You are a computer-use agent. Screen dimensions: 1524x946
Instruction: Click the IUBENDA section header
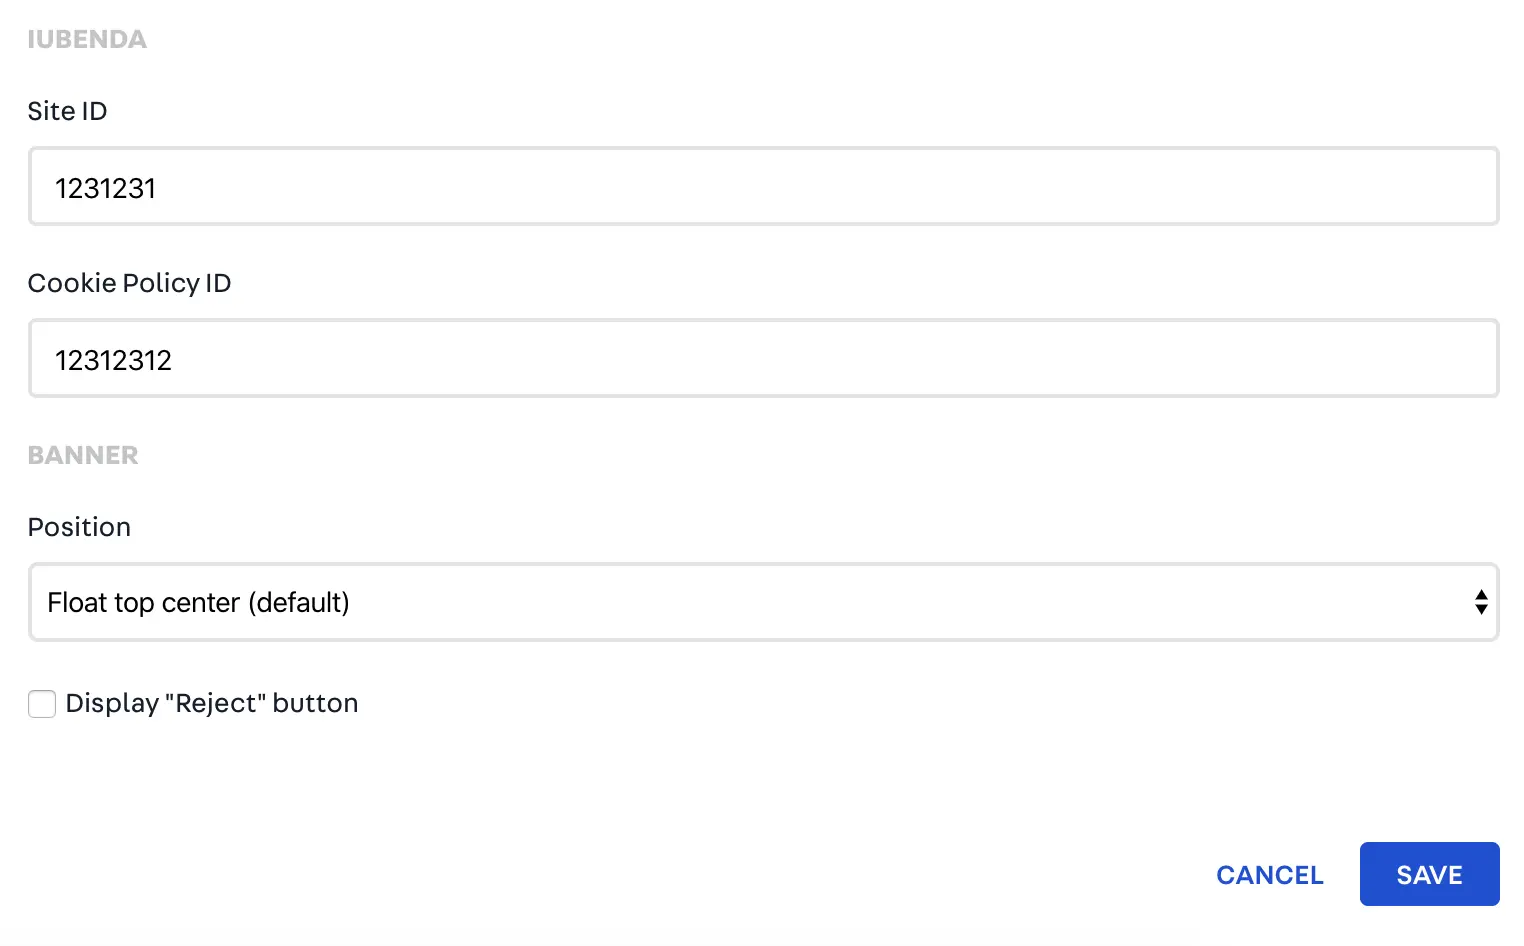coord(87,39)
